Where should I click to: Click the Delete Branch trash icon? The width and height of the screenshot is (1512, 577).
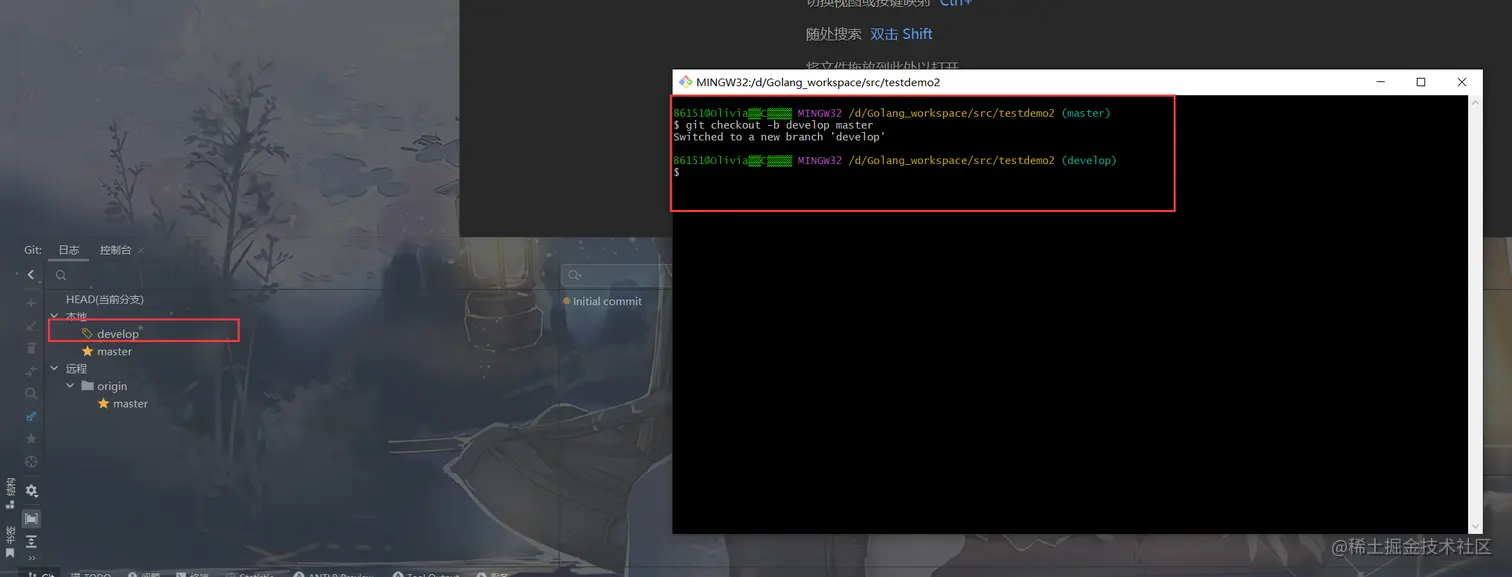[31, 348]
